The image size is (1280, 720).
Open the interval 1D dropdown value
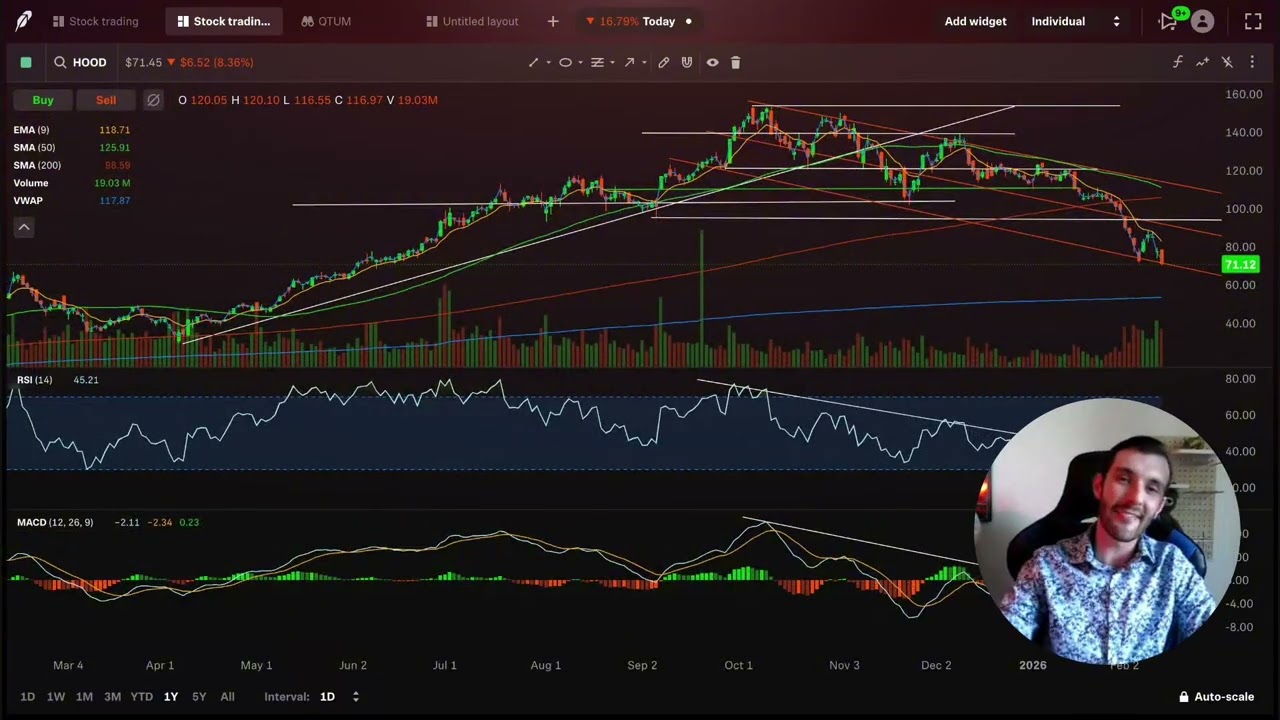pyautogui.click(x=327, y=696)
